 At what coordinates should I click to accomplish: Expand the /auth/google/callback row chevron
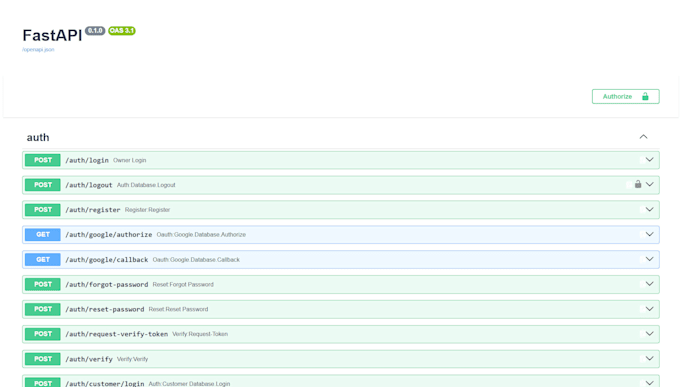[x=649, y=259]
